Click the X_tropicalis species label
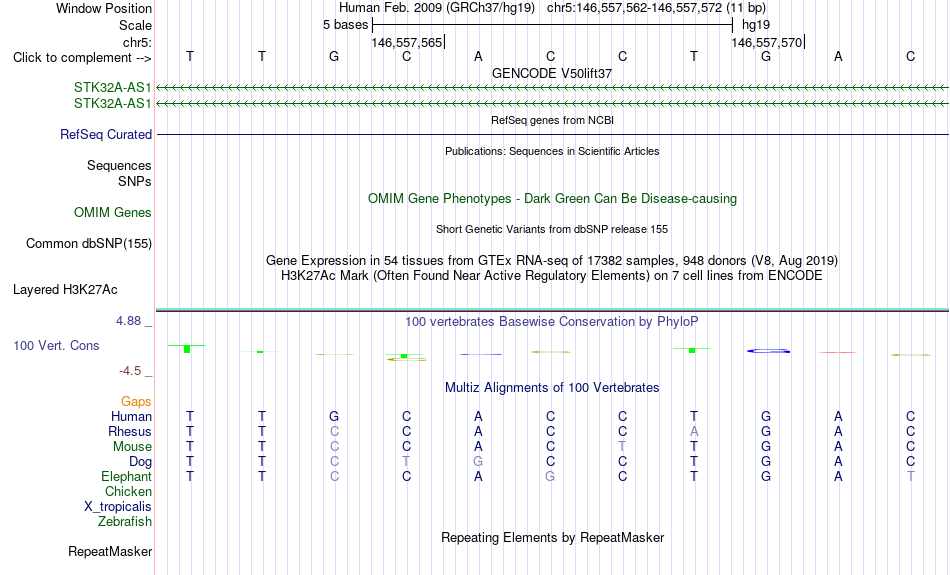This screenshot has height=575, width=950. pyautogui.click(x=118, y=507)
